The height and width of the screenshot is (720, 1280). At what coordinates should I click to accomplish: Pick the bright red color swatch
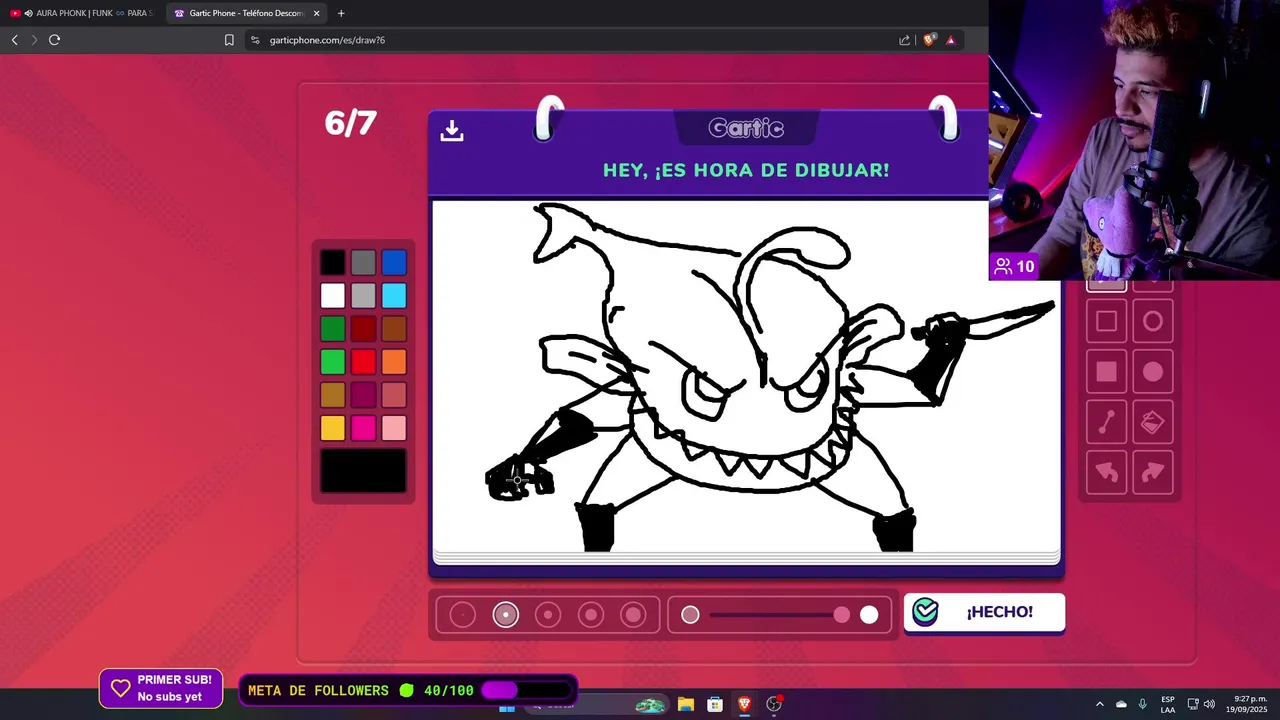point(363,362)
